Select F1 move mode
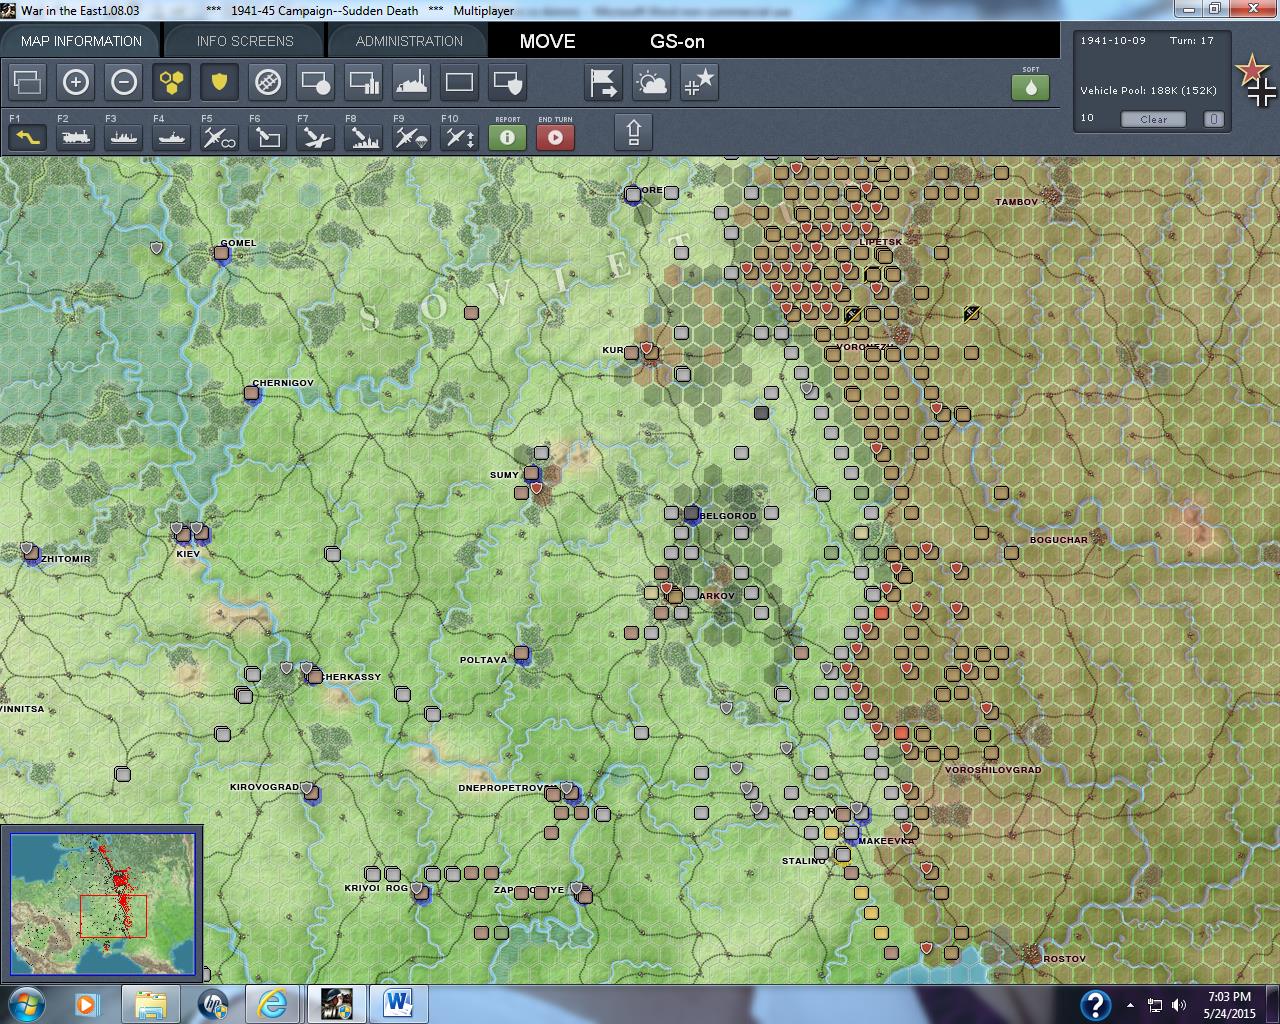Image resolution: width=1280 pixels, height=1024 pixels. click(27, 135)
